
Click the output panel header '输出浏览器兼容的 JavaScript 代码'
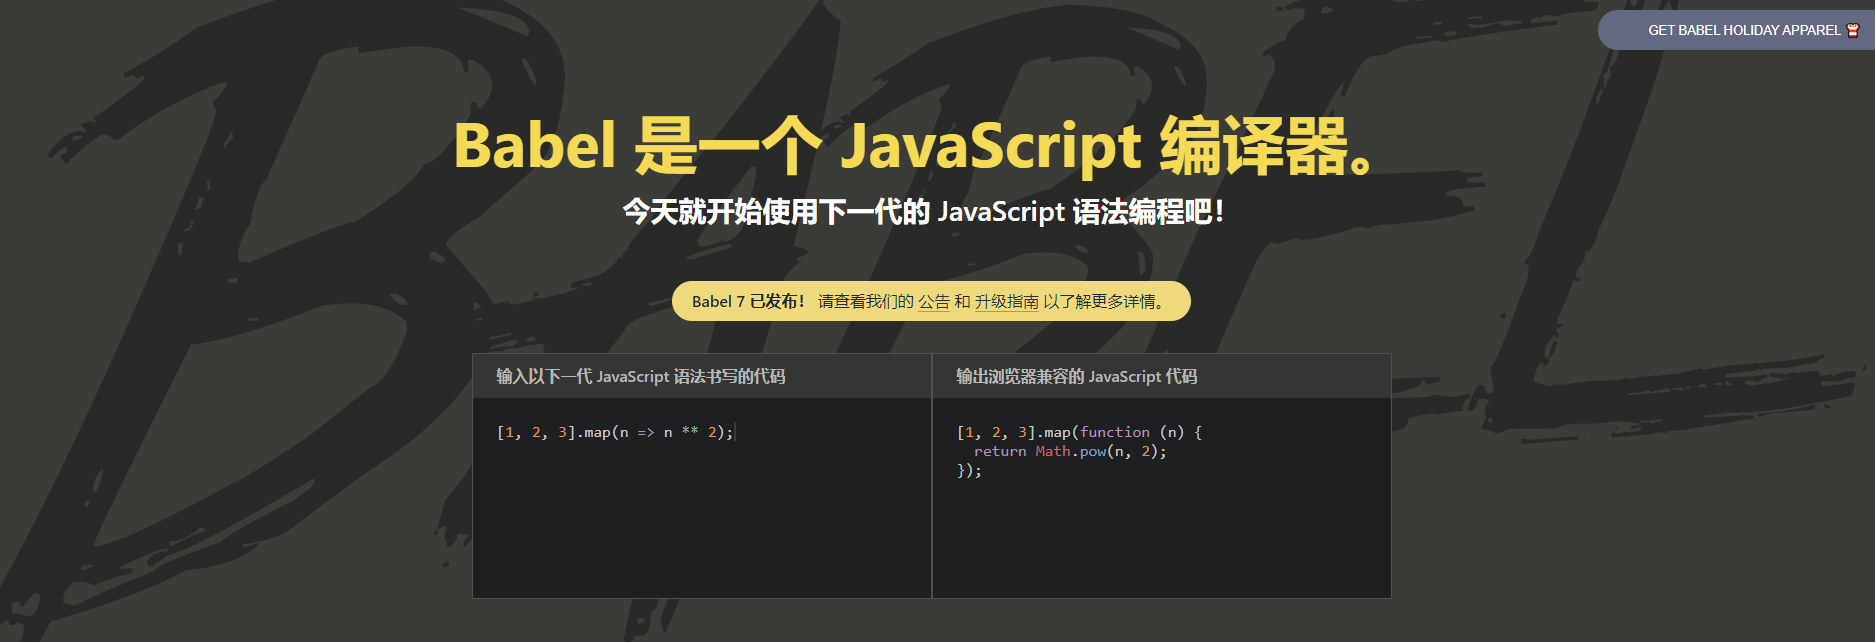coord(1076,376)
